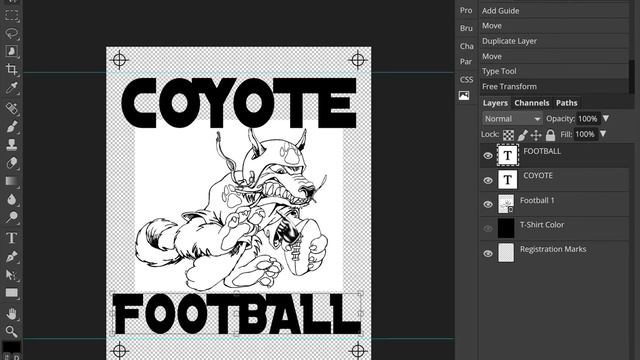Select the Clone Stamp tool
Screen dimensions: 640x360
(x=11, y=144)
